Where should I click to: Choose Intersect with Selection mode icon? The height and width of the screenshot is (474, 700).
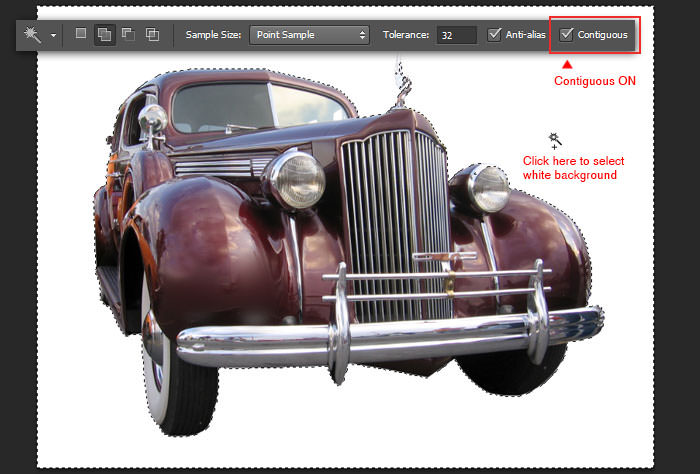click(152, 34)
